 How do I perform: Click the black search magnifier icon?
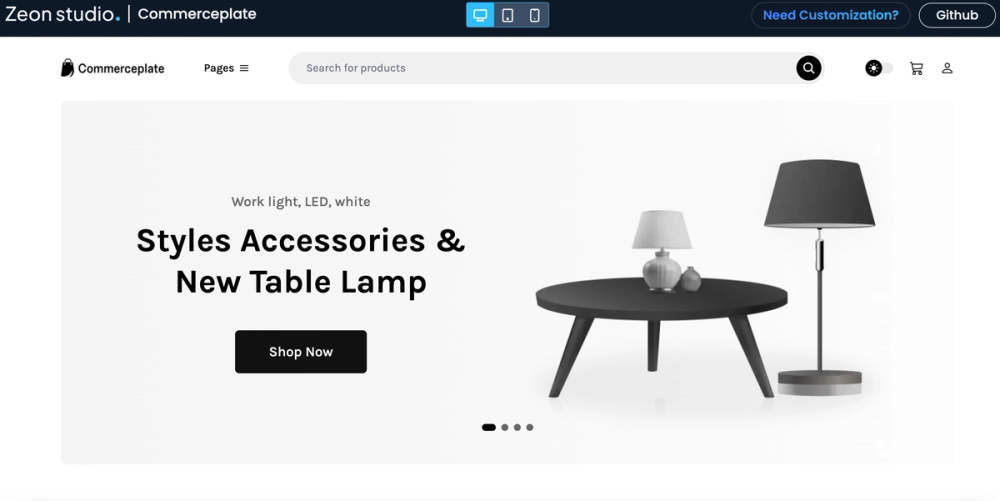(x=808, y=68)
